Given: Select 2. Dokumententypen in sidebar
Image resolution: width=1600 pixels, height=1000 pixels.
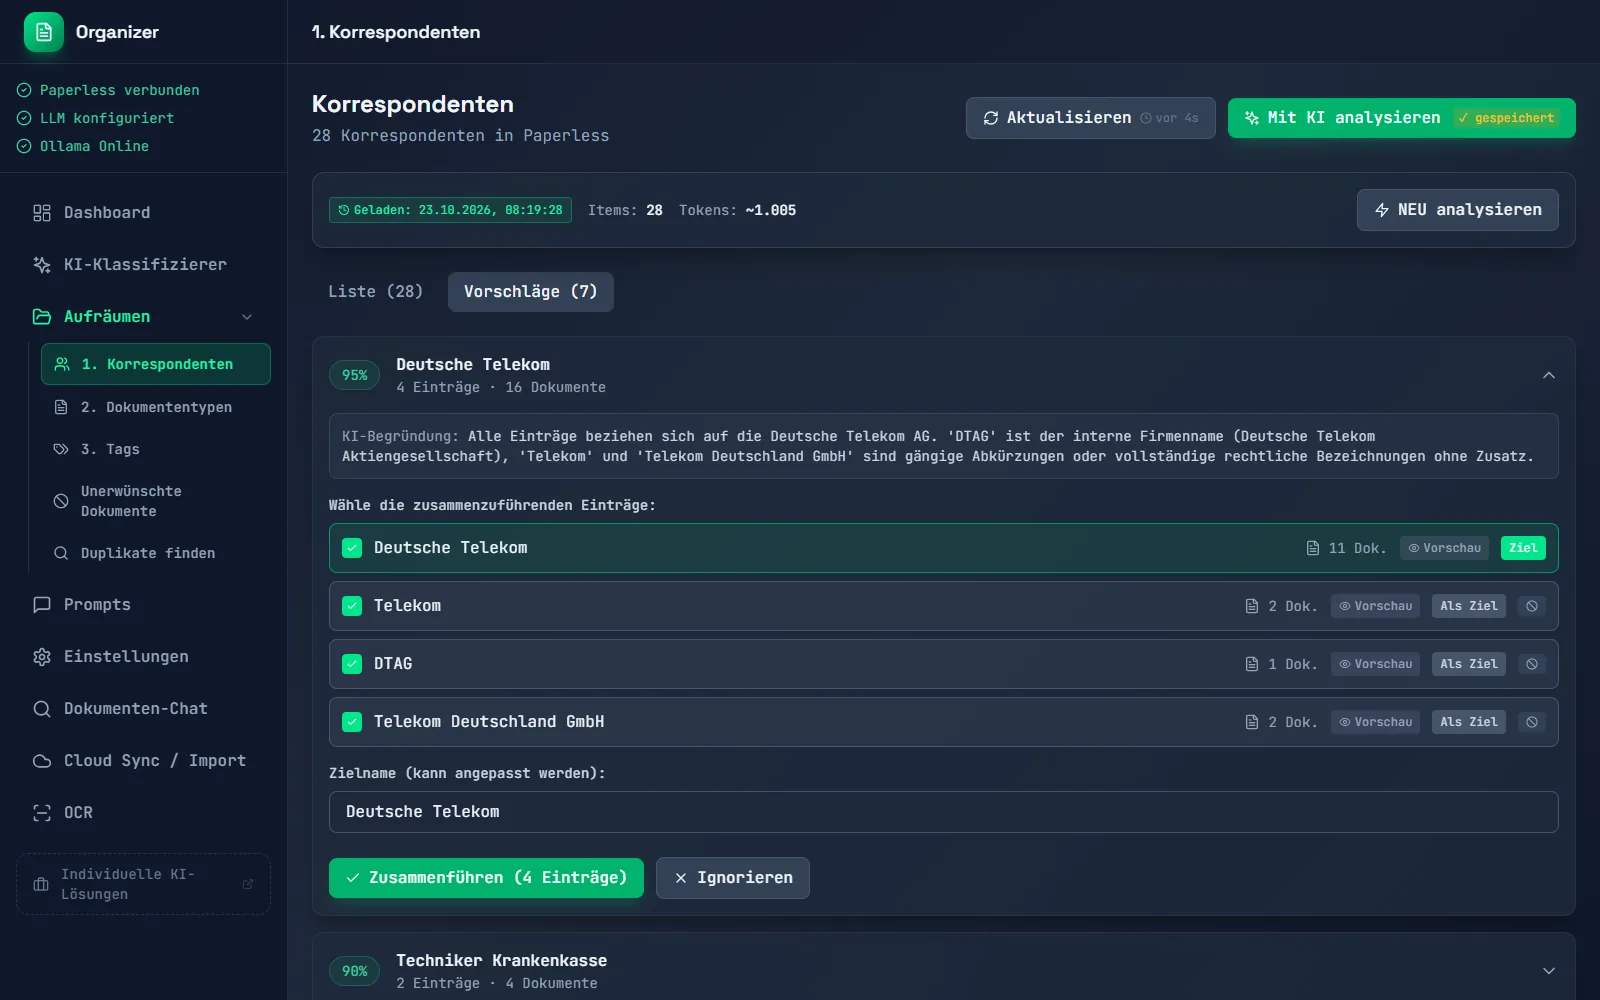Looking at the screenshot, I should [155, 407].
